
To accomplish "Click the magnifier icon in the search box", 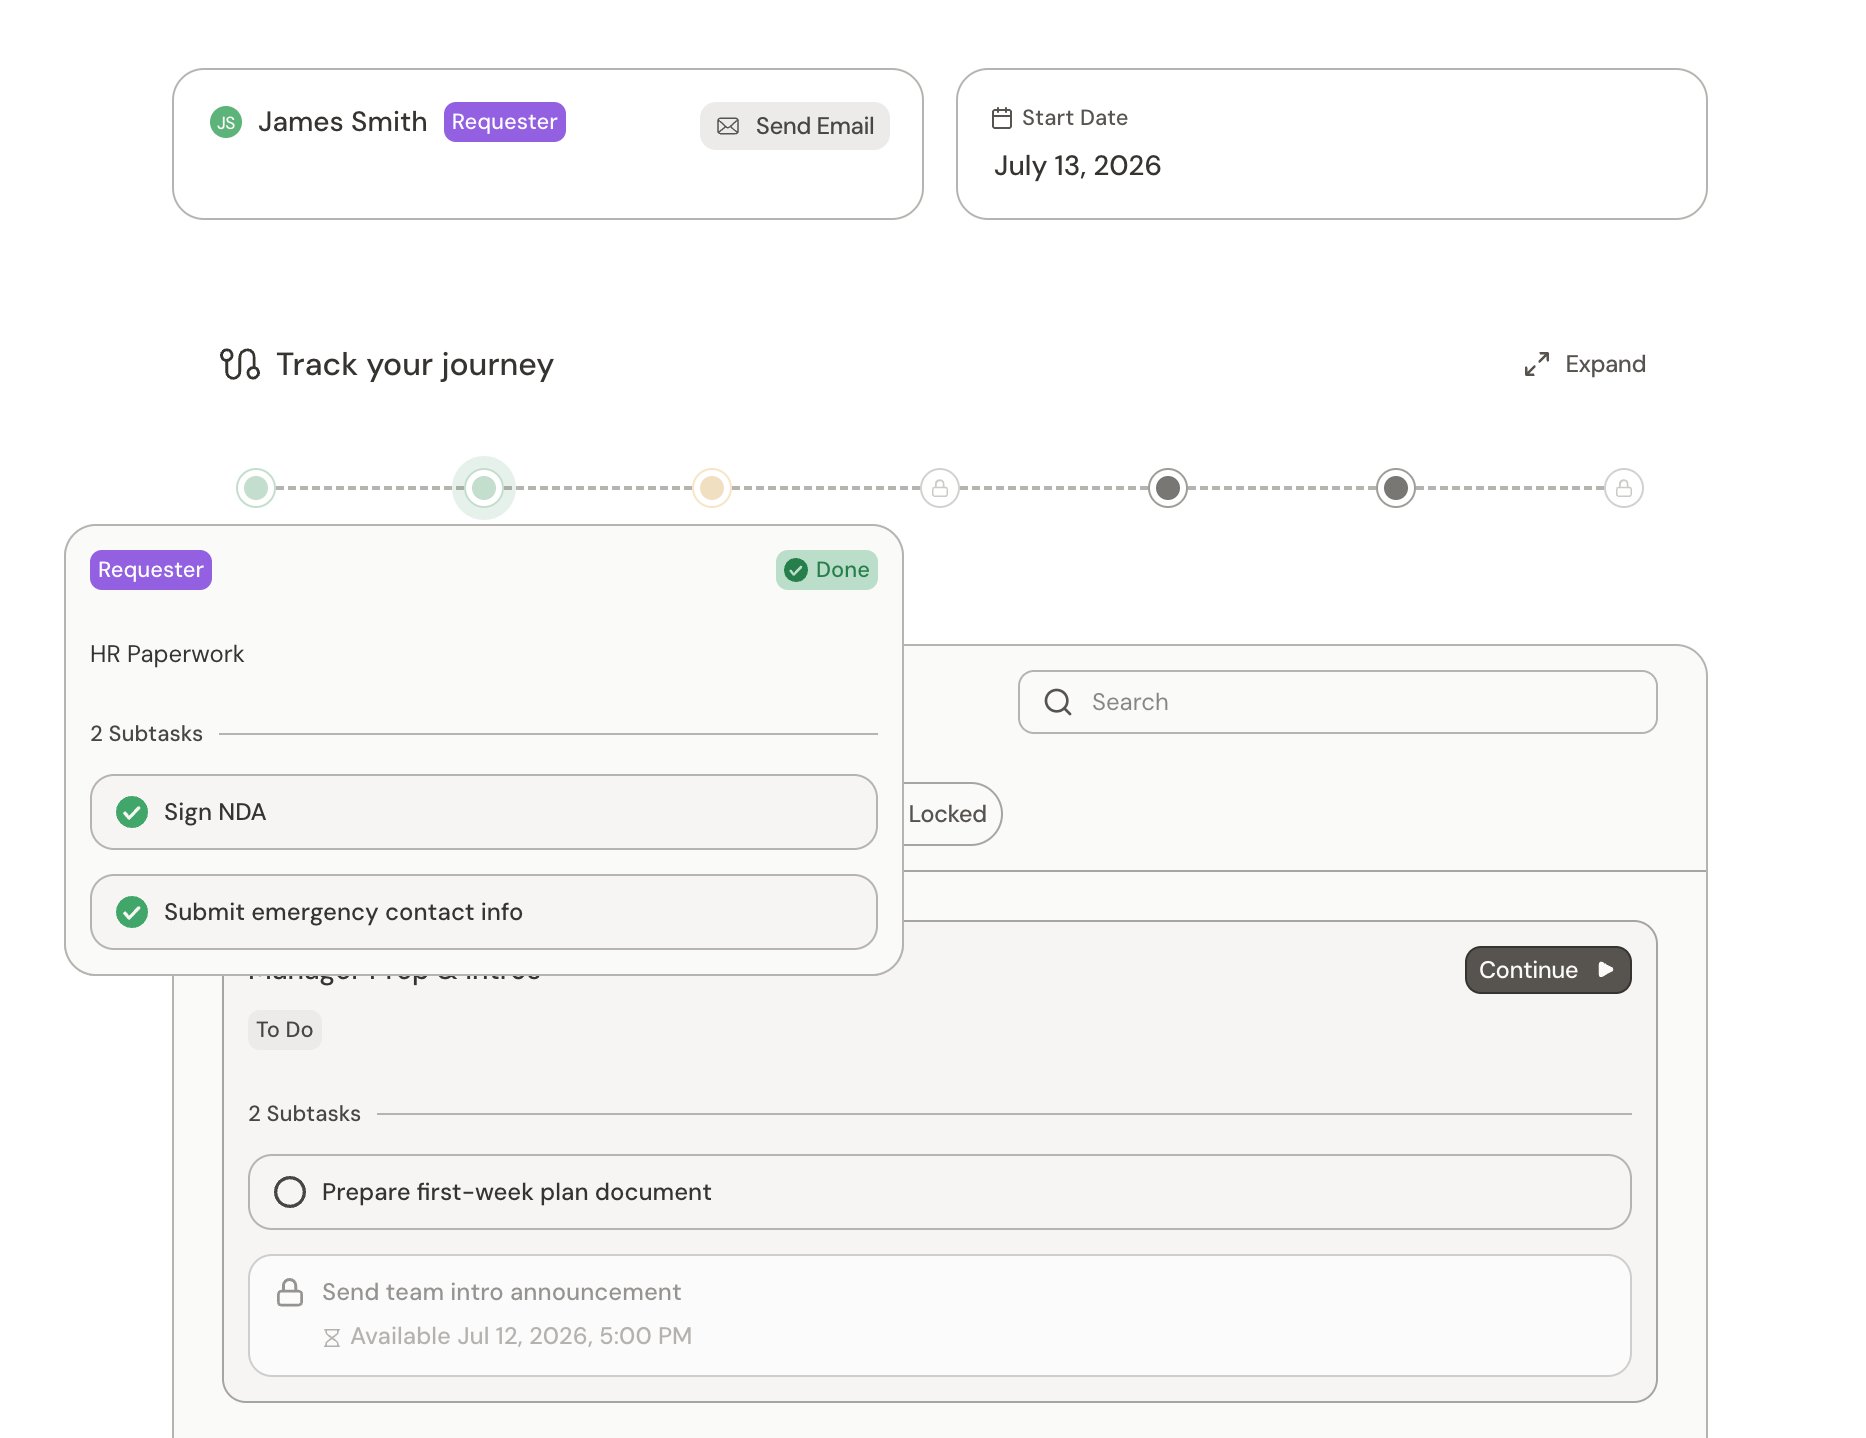I will coord(1058,702).
